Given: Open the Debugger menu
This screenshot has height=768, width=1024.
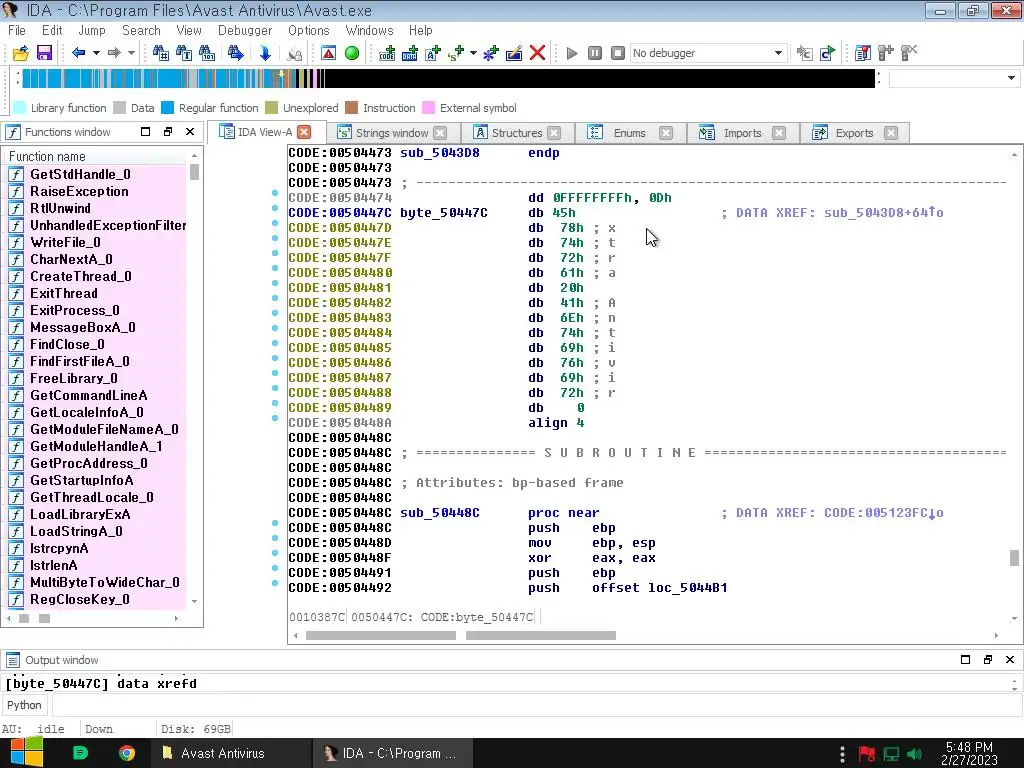Looking at the screenshot, I should click(245, 30).
